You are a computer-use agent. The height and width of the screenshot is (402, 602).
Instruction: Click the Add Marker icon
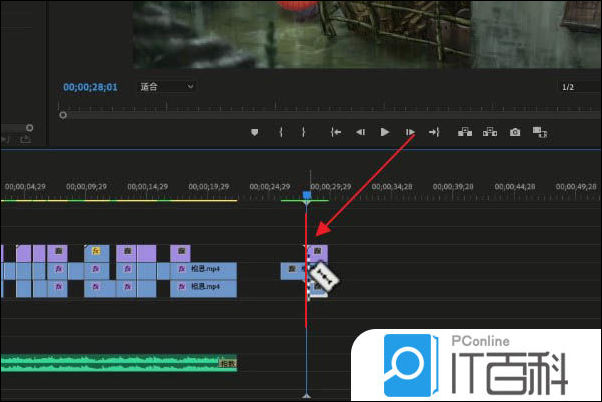tap(255, 132)
